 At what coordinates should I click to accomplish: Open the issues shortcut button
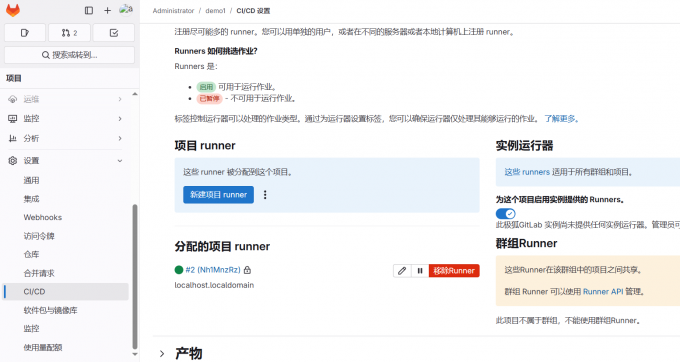pos(25,33)
